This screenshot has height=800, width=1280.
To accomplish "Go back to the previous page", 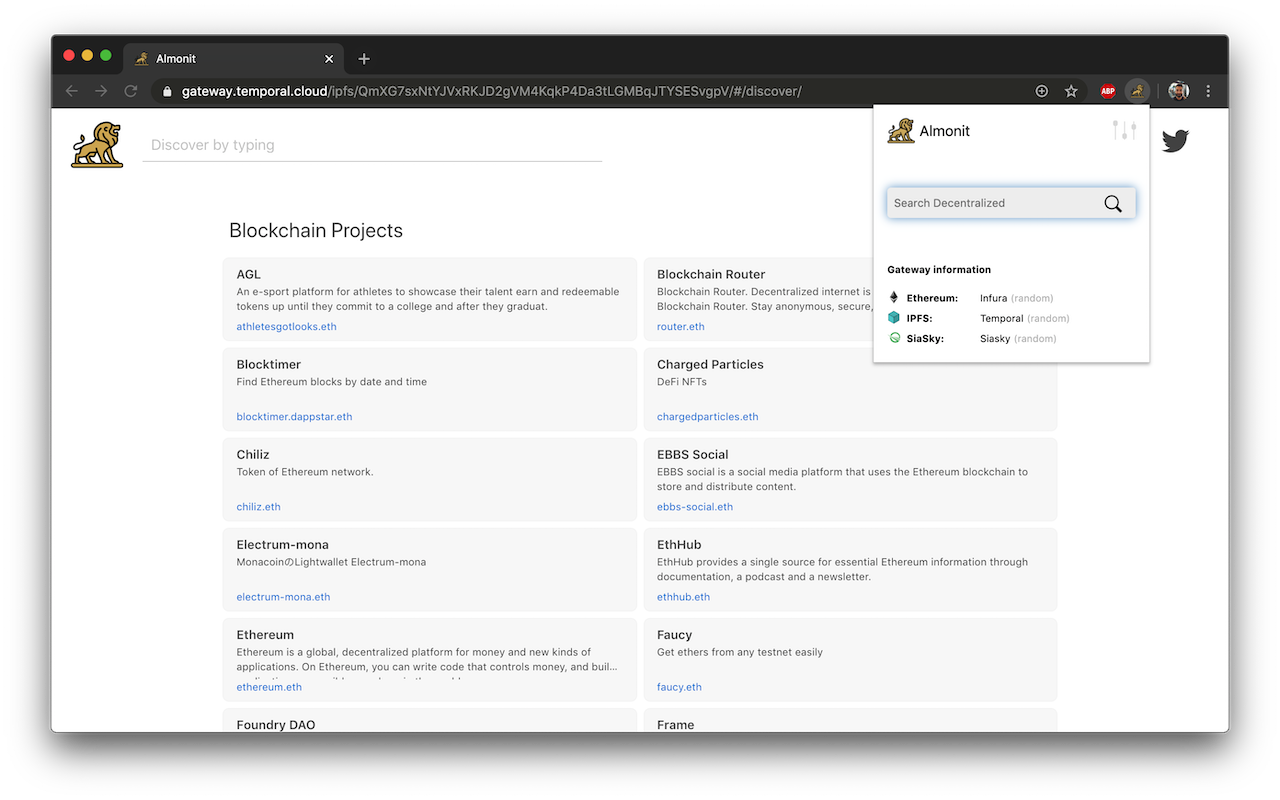I will pyautogui.click(x=71, y=91).
